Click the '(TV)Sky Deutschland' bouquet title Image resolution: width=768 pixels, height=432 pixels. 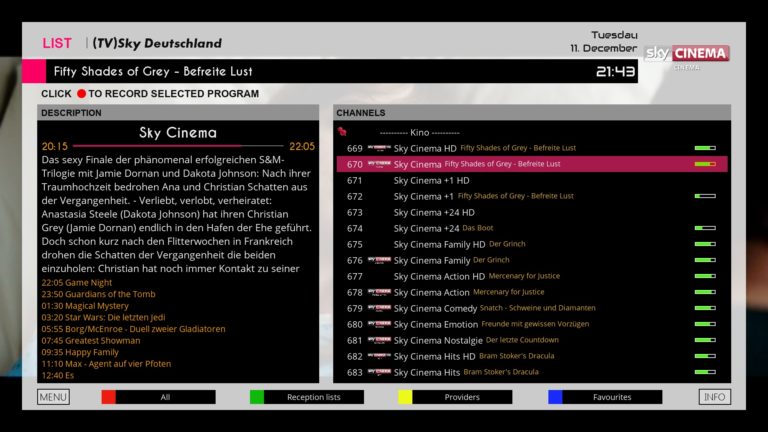tap(157, 43)
